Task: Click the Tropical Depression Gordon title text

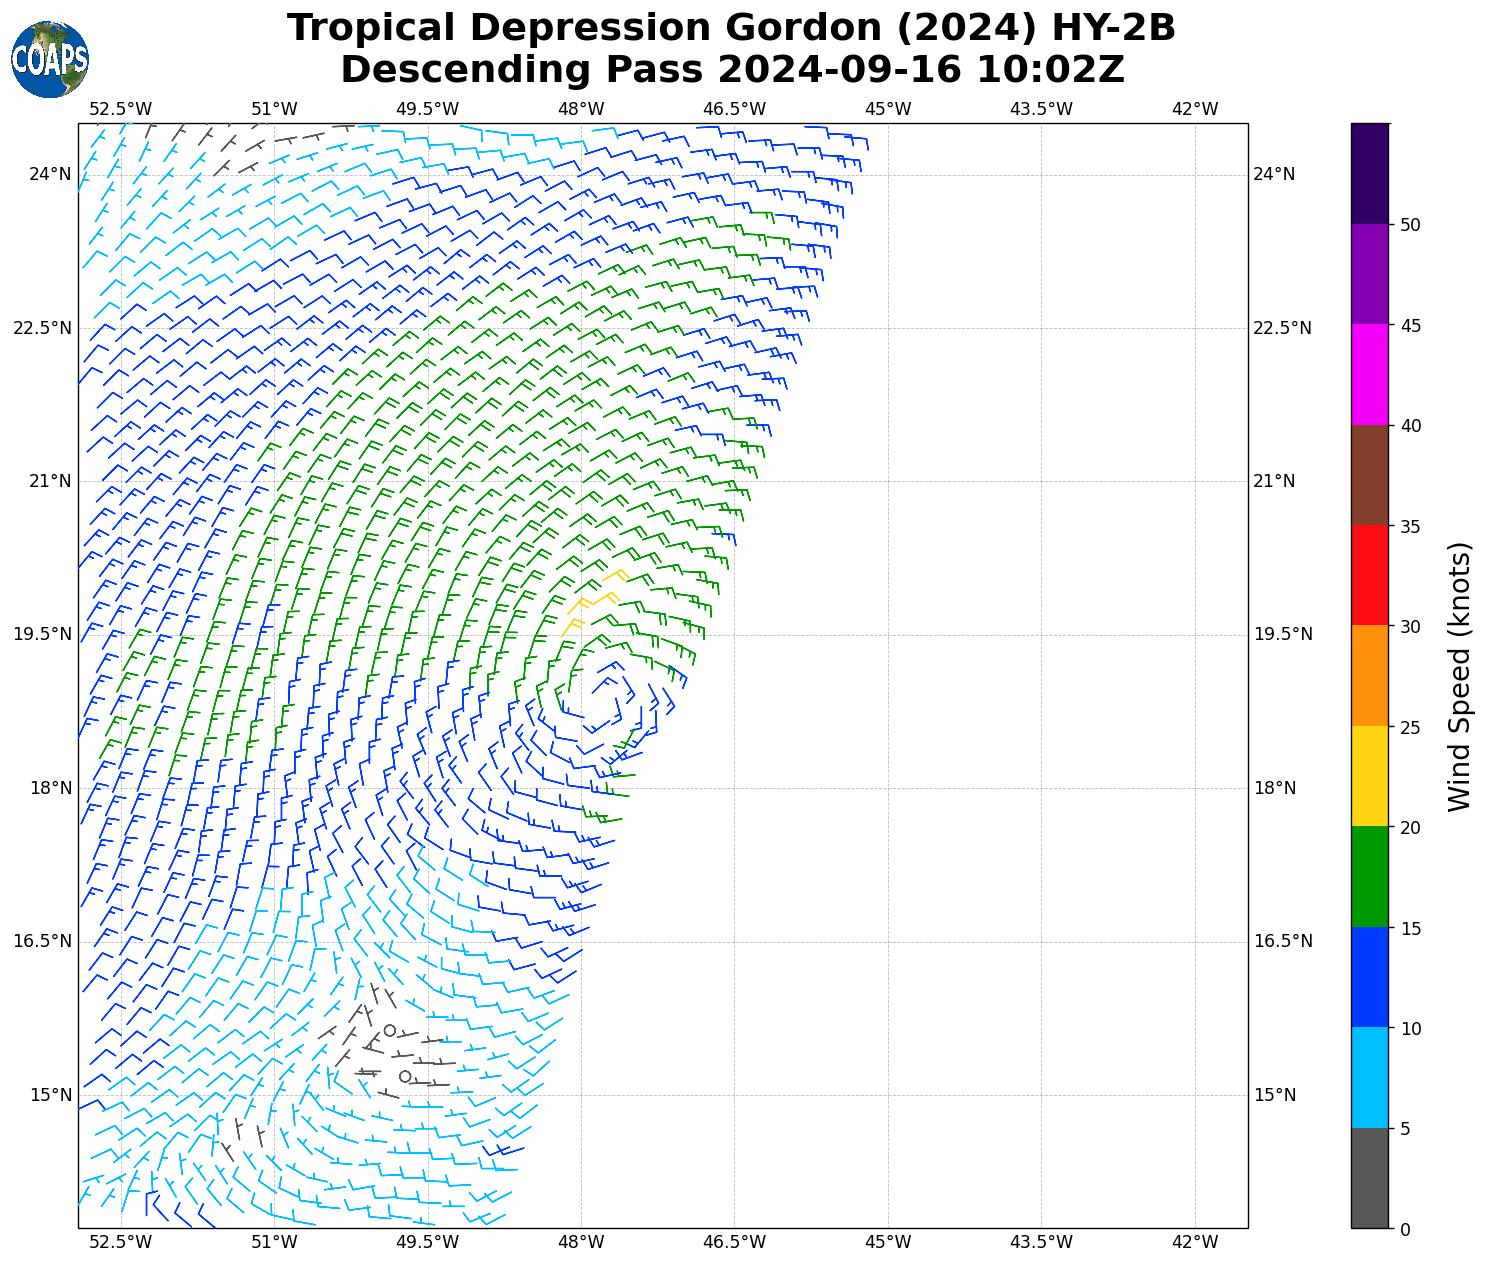Action: click(731, 28)
